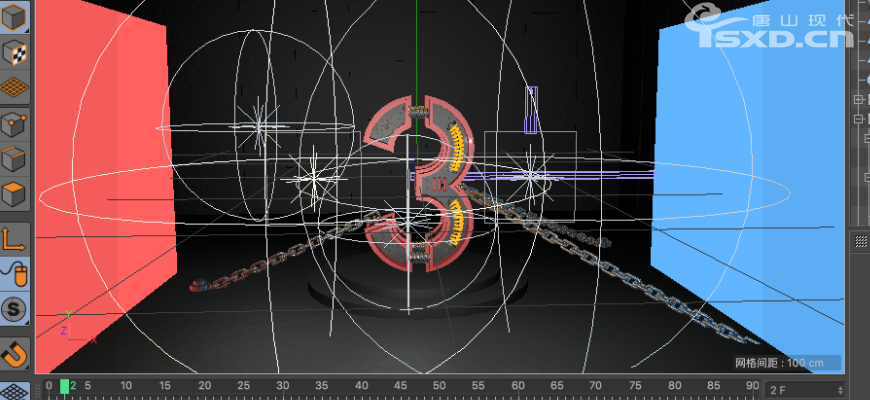The height and width of the screenshot is (400, 870).
Task: Click the Locked Workplane icon at palette bottom
Action: [x=14, y=391]
